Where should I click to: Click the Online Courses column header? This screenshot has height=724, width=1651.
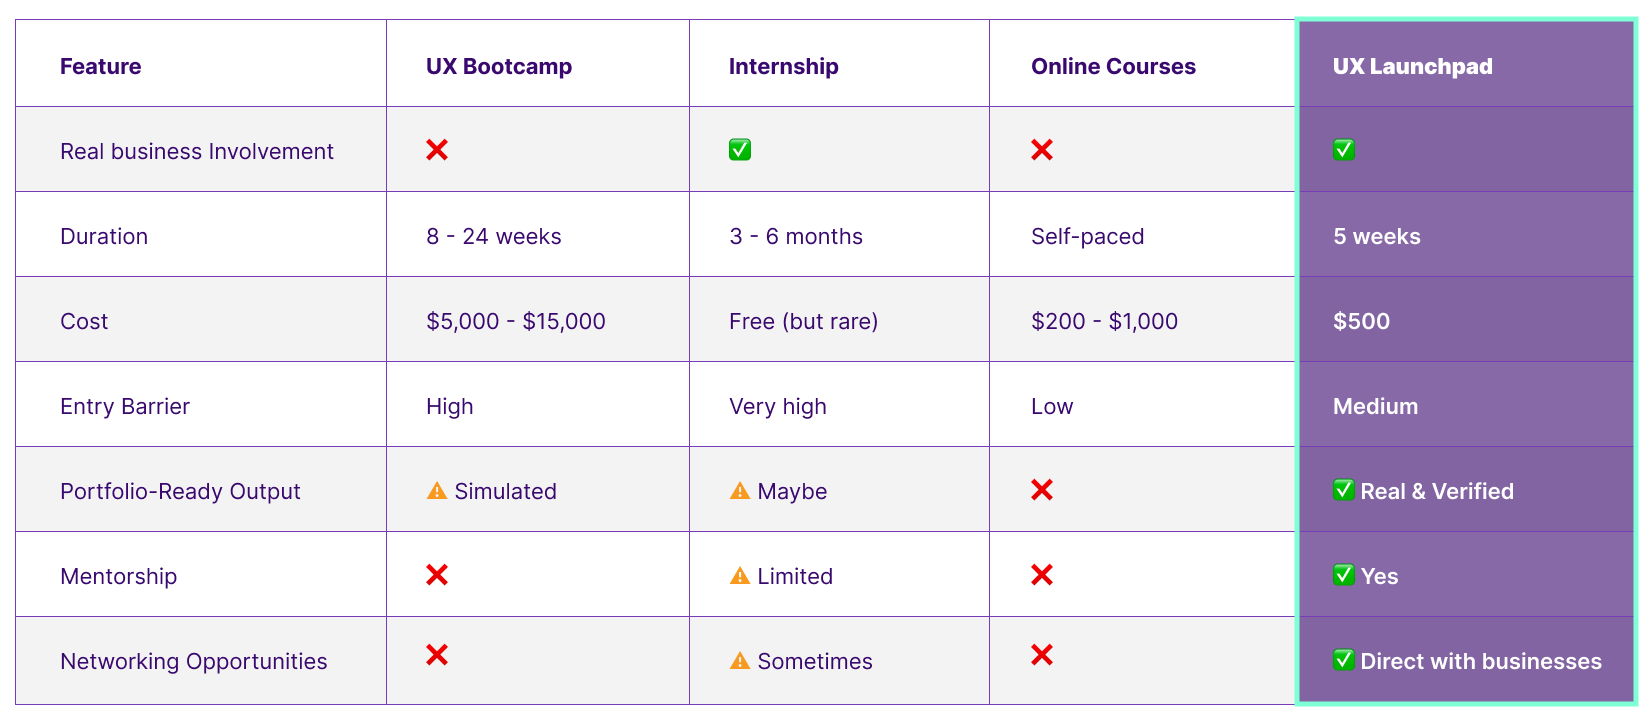pyautogui.click(x=1113, y=66)
